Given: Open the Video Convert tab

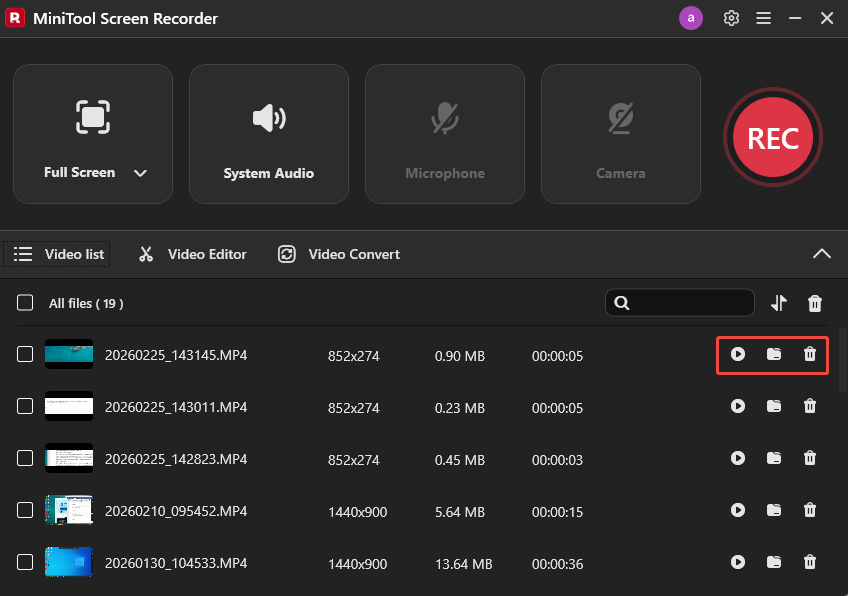Looking at the screenshot, I should [x=338, y=254].
